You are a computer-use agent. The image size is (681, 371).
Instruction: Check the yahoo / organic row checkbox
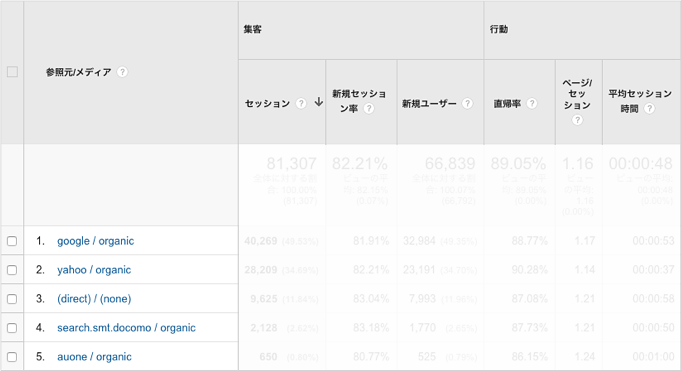12,270
